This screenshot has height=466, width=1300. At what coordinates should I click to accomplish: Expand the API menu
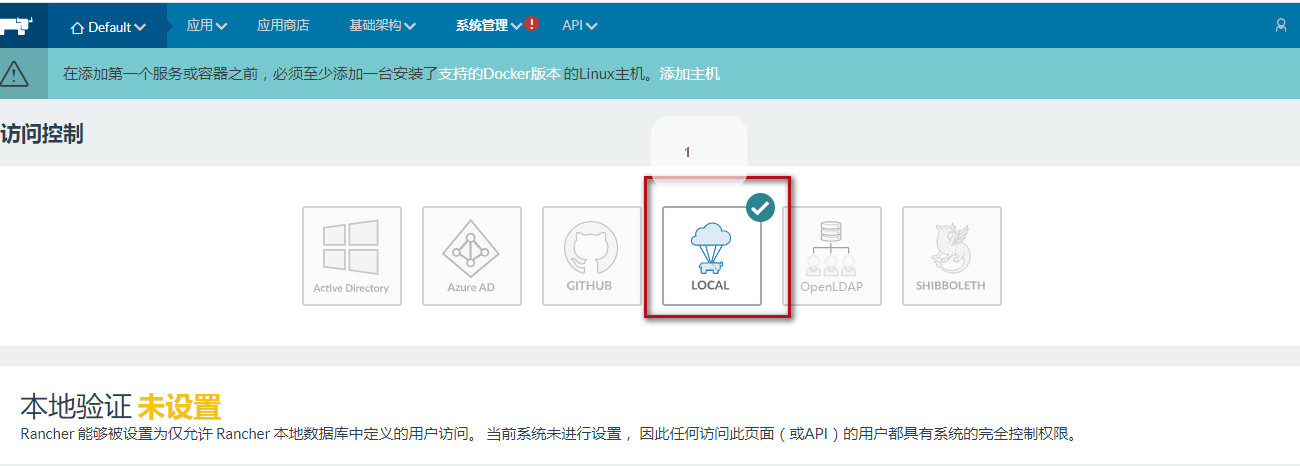coord(580,26)
